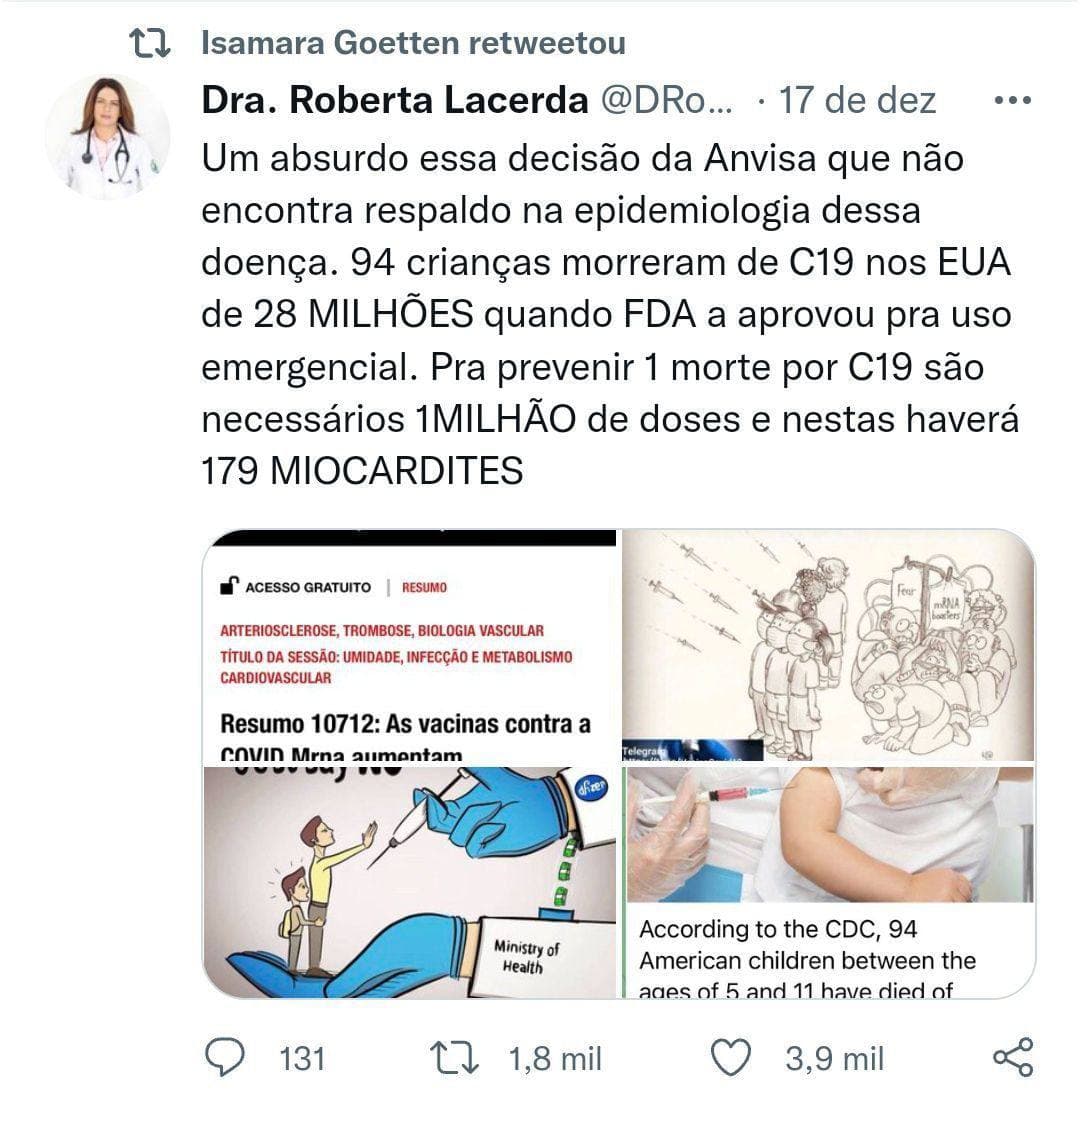Click the @DRo... username handle
1080x1143 pixels.
pyautogui.click(x=666, y=100)
